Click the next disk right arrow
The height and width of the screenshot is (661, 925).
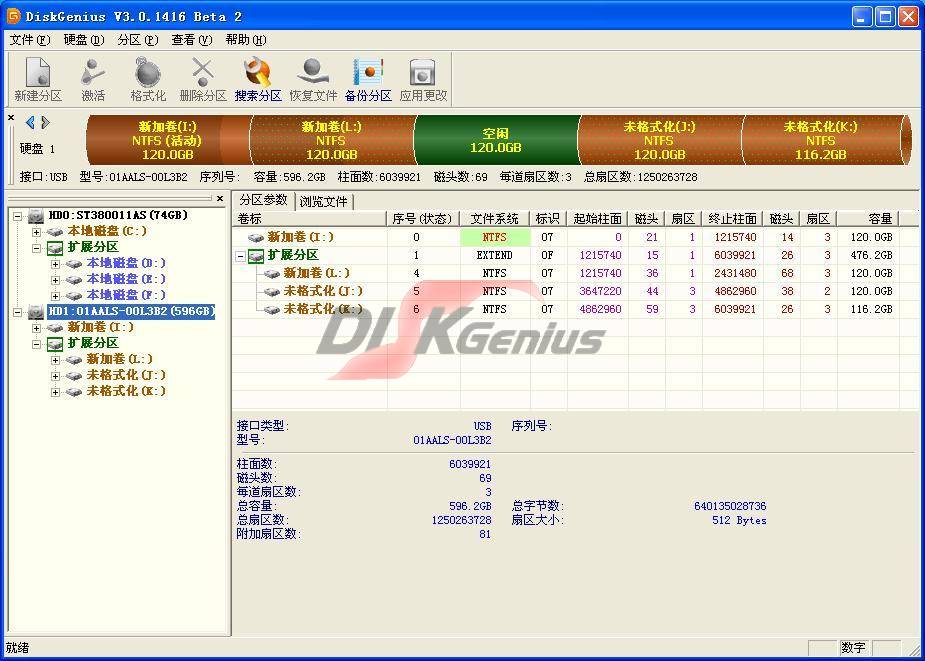click(45, 122)
